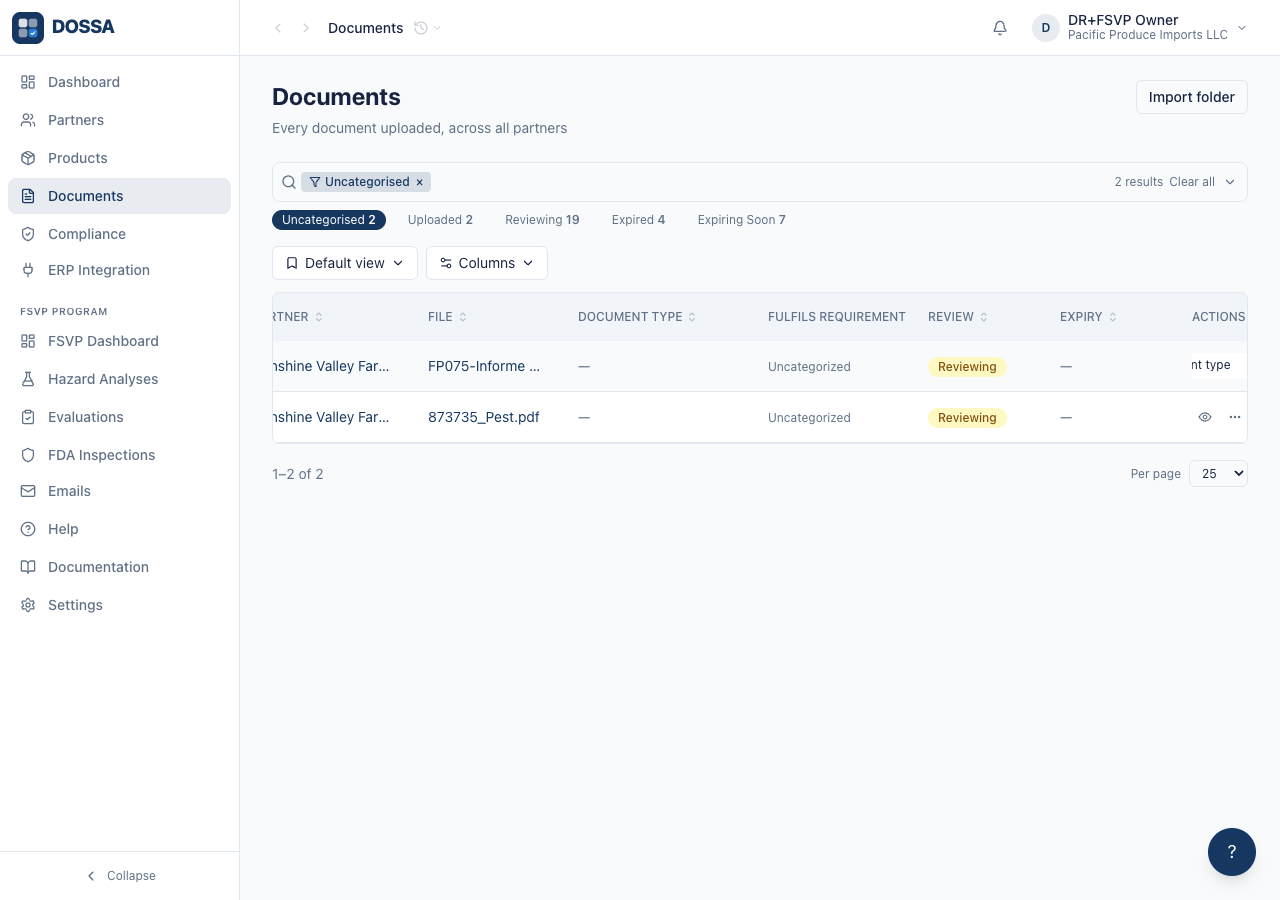Click the Hazard Analyses flask icon

point(28,379)
